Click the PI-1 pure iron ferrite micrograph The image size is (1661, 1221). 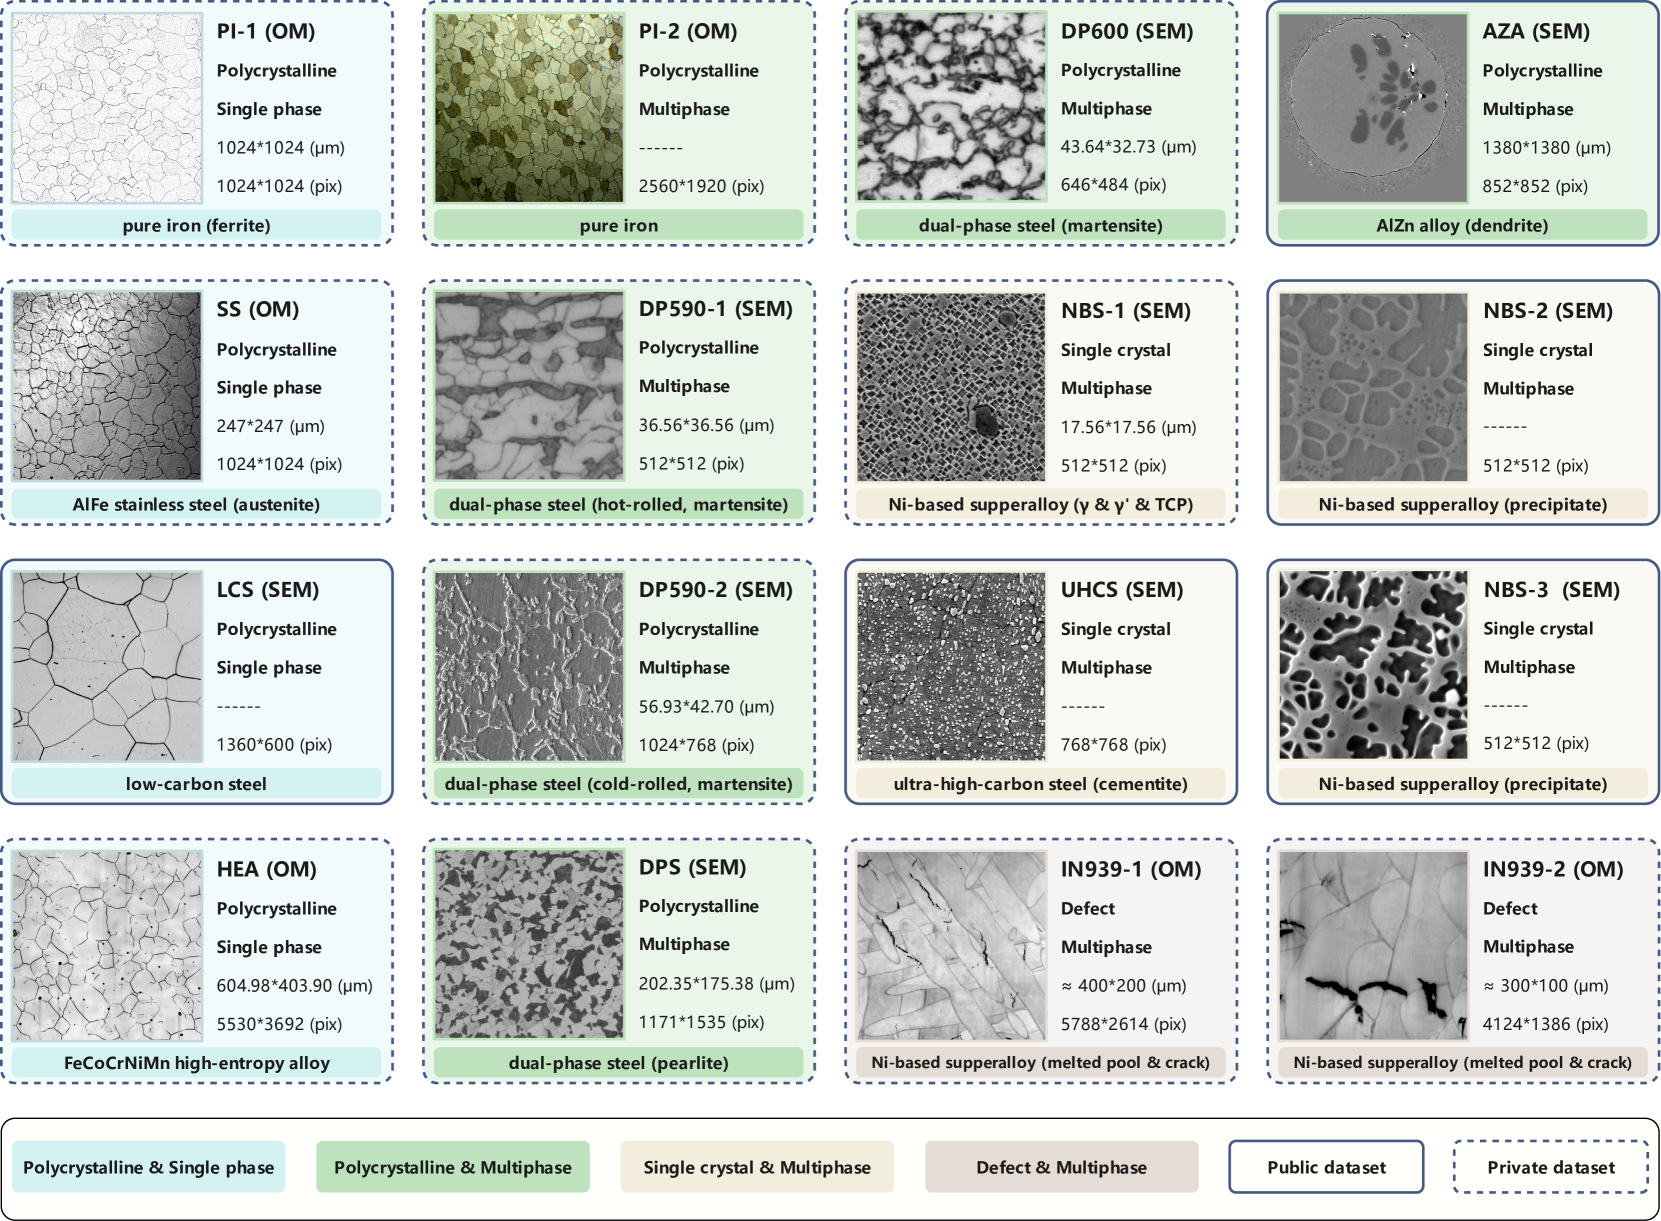(x=107, y=108)
